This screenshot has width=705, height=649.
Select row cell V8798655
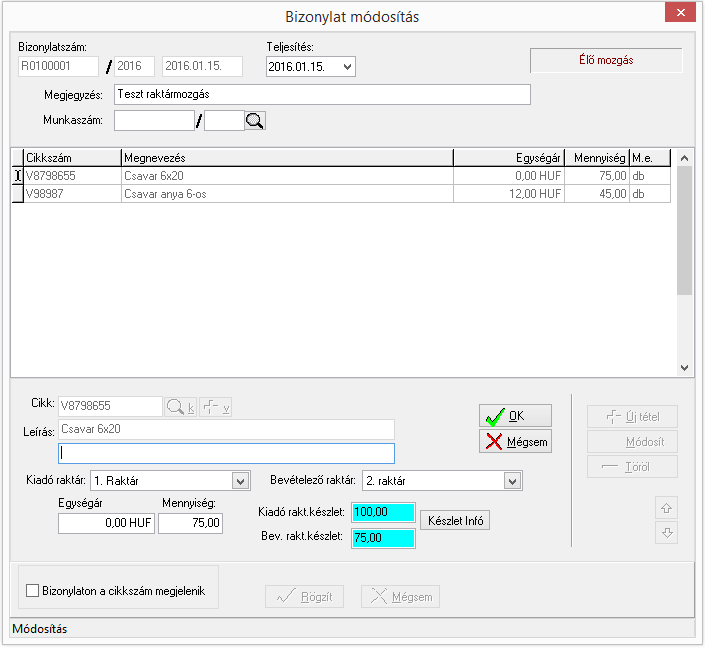[x=72, y=176]
